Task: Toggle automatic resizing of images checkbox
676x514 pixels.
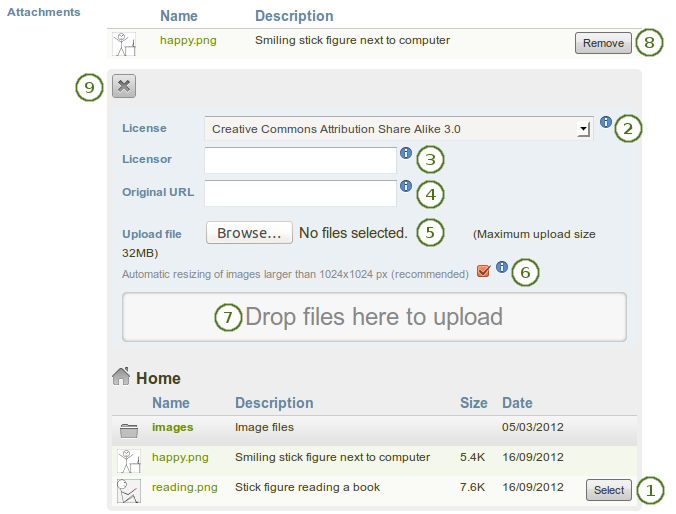Action: [484, 271]
